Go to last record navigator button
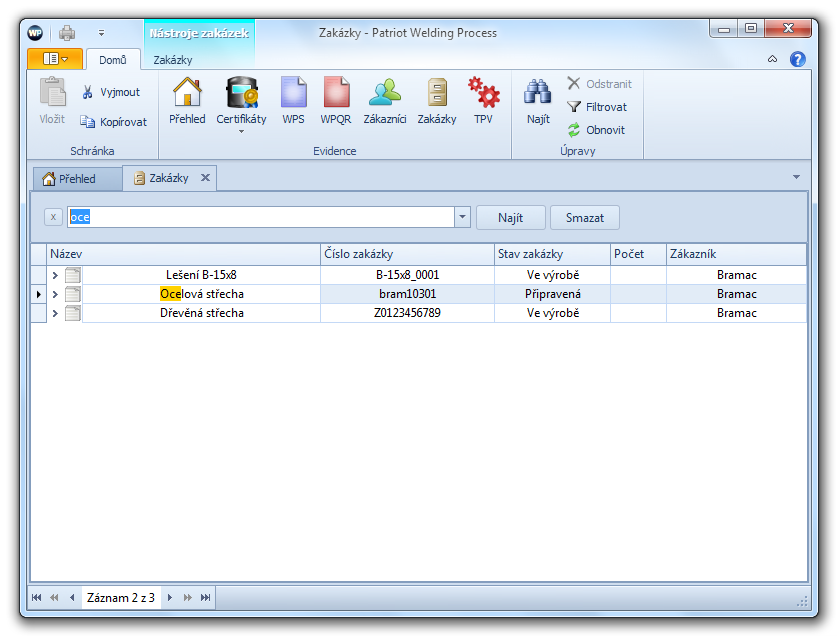This screenshot has height=636, width=838. (x=205, y=598)
